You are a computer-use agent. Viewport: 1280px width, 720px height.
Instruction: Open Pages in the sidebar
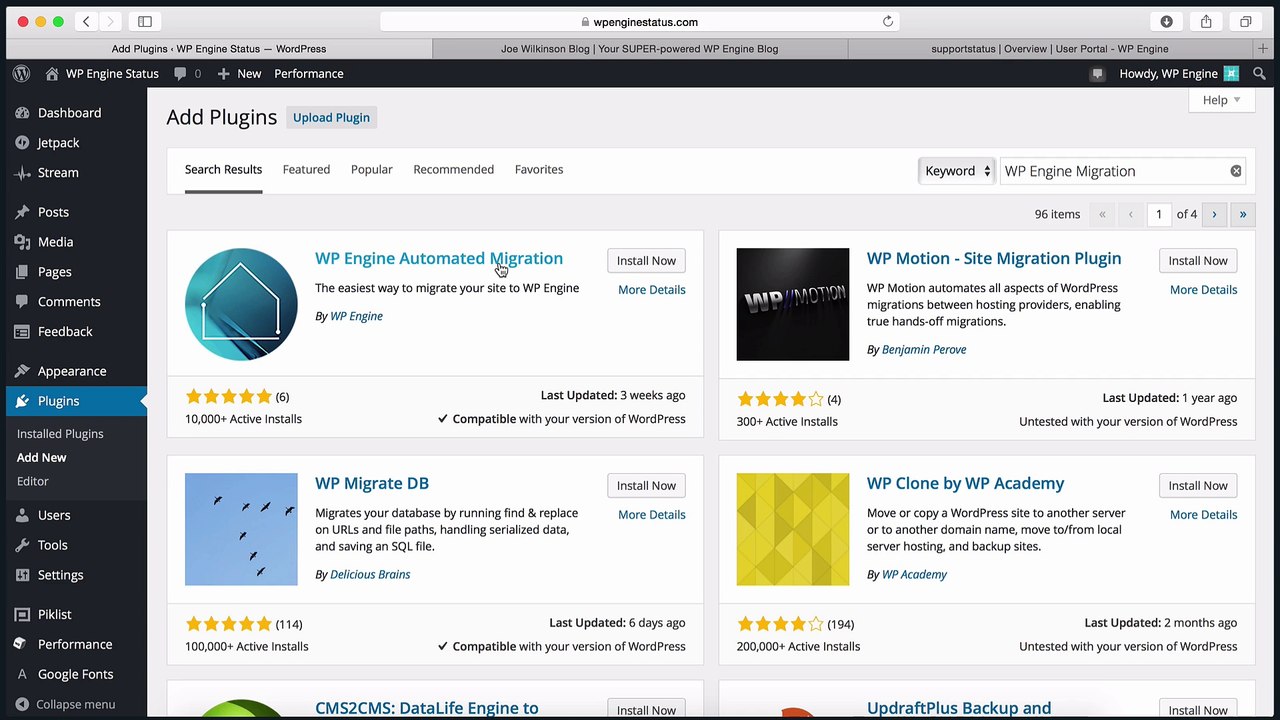pyautogui.click(x=54, y=272)
